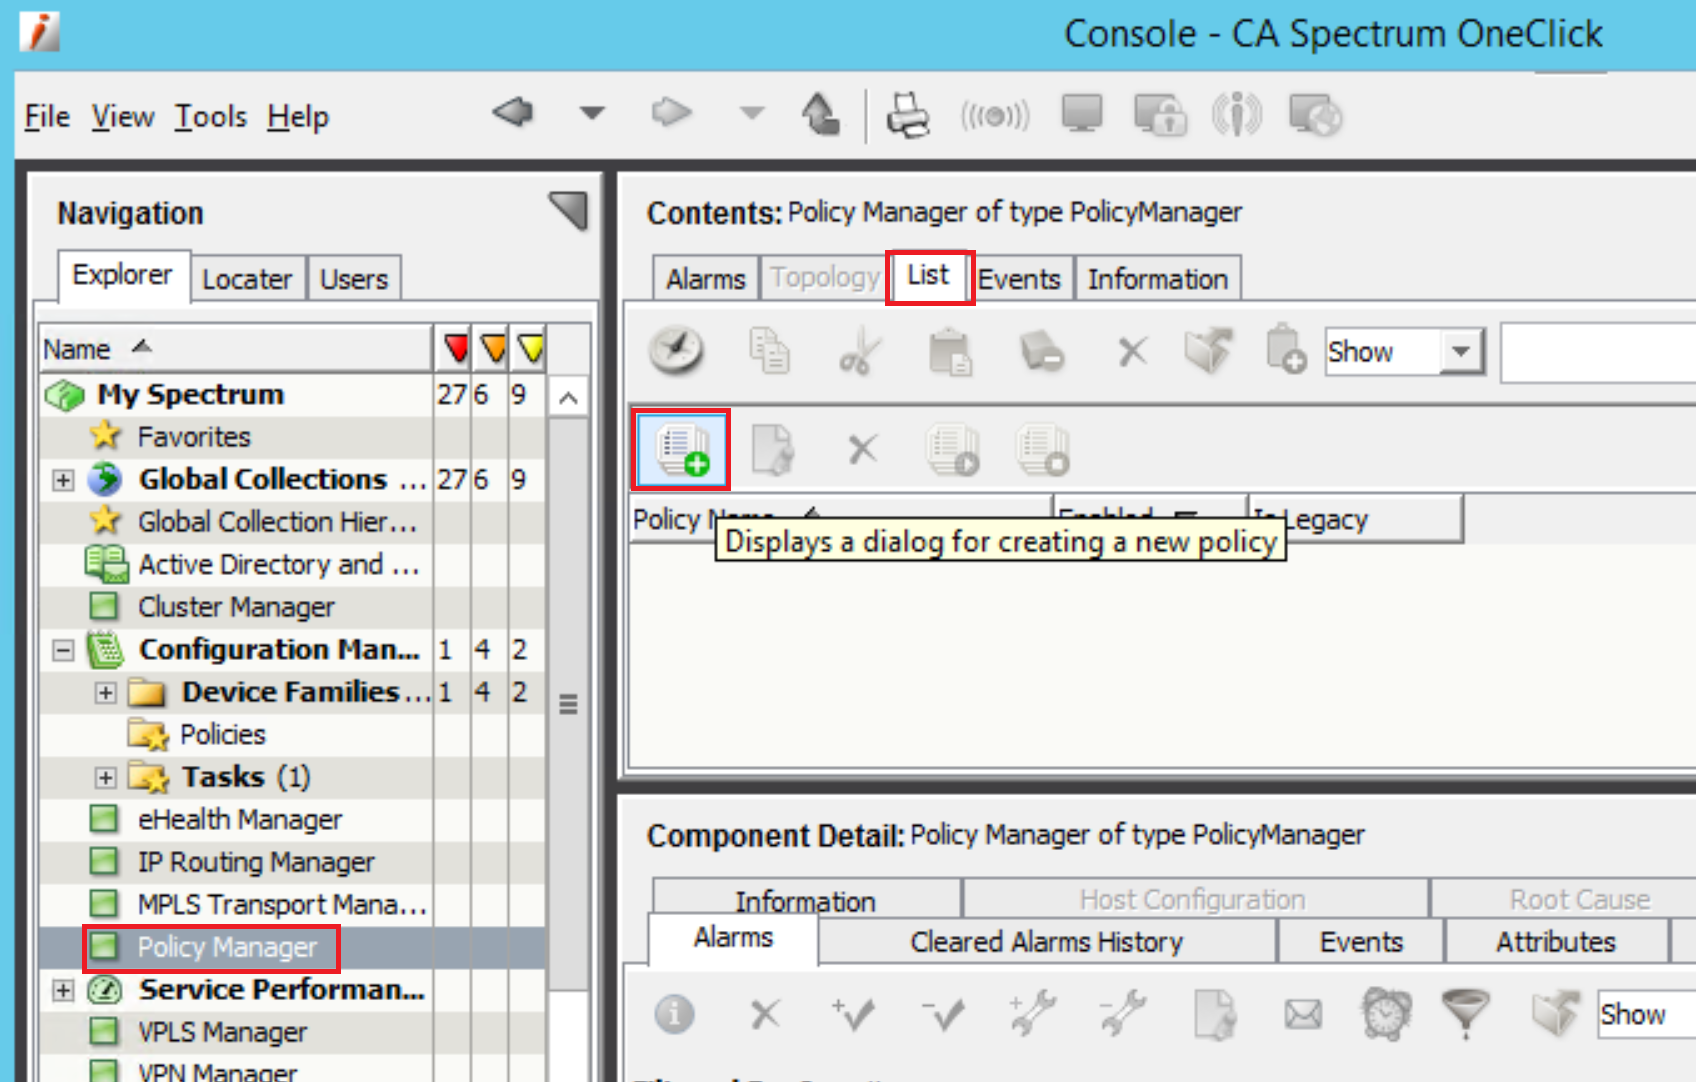The width and height of the screenshot is (1696, 1082).
Task: Click the funnel filter icon in alarms toolbar
Action: 1465,1013
